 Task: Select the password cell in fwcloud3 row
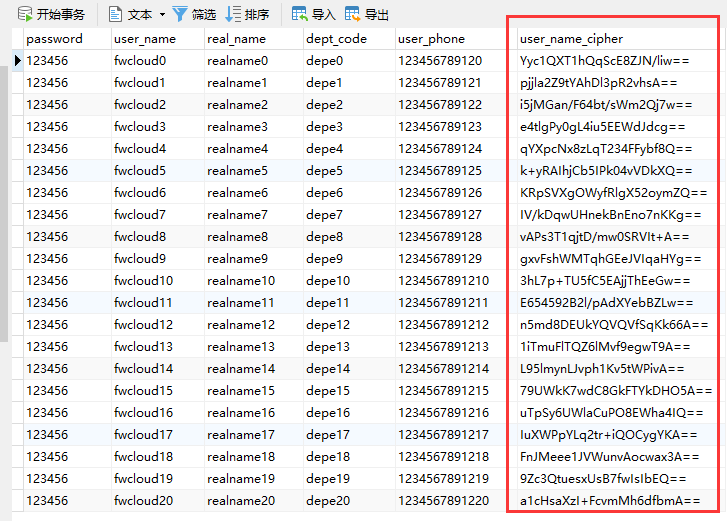click(47, 127)
